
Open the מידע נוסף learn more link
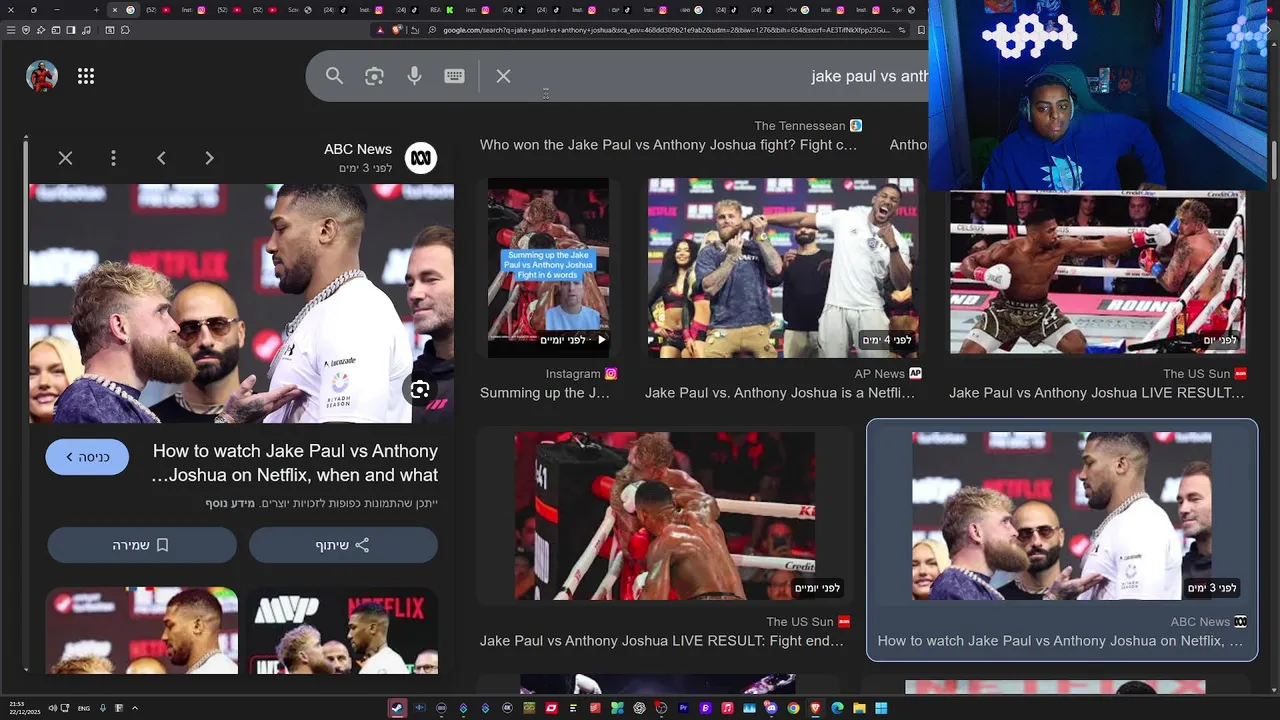click(231, 503)
